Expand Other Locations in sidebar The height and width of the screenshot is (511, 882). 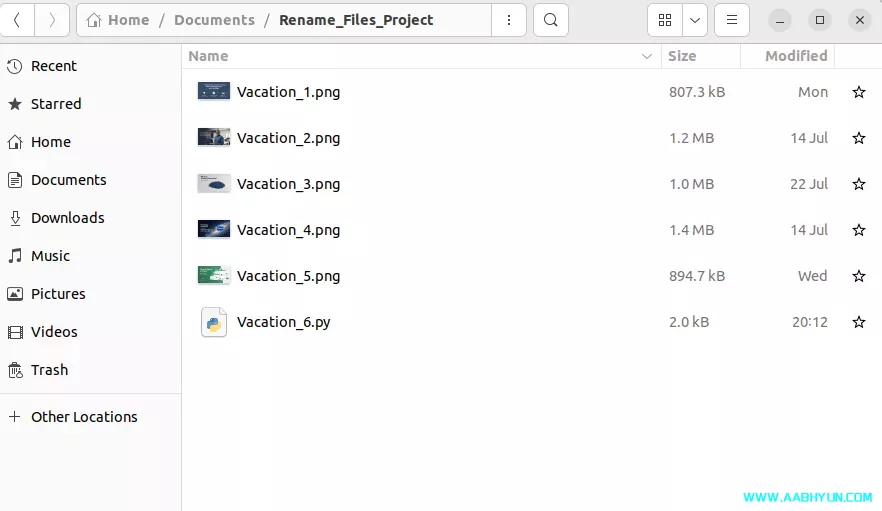(84, 417)
